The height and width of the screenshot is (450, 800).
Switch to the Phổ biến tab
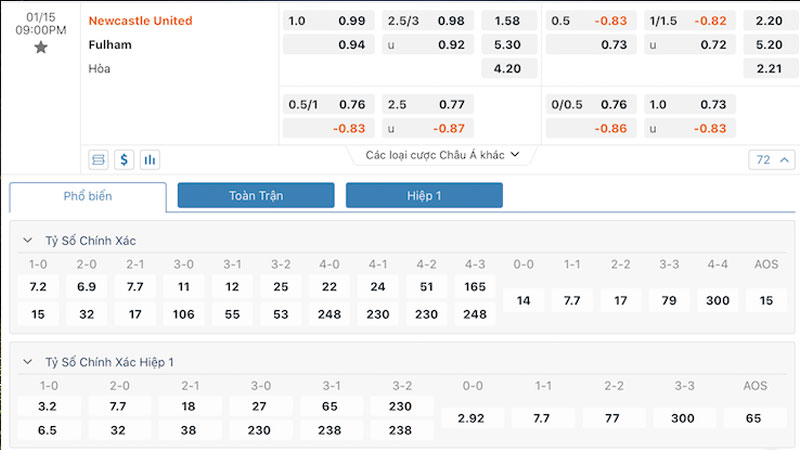pyautogui.click(x=88, y=196)
